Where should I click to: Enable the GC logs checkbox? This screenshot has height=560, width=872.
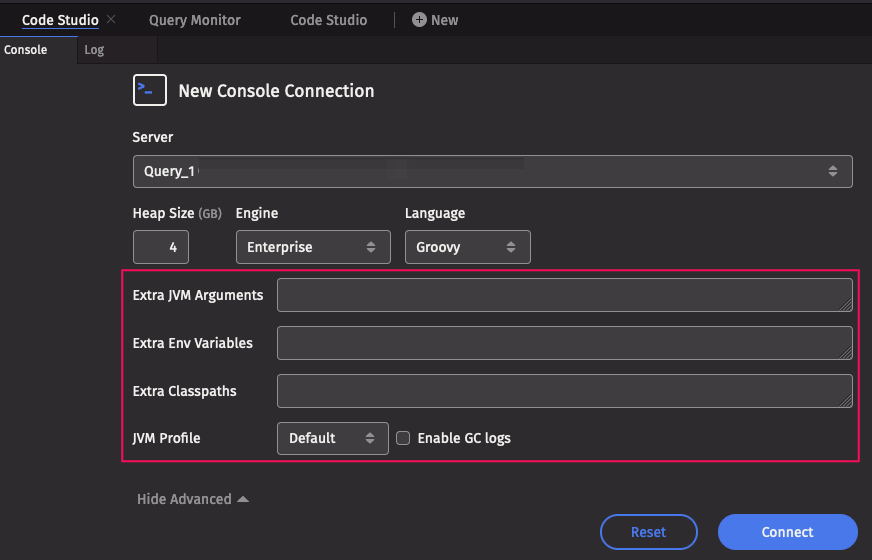(x=403, y=438)
